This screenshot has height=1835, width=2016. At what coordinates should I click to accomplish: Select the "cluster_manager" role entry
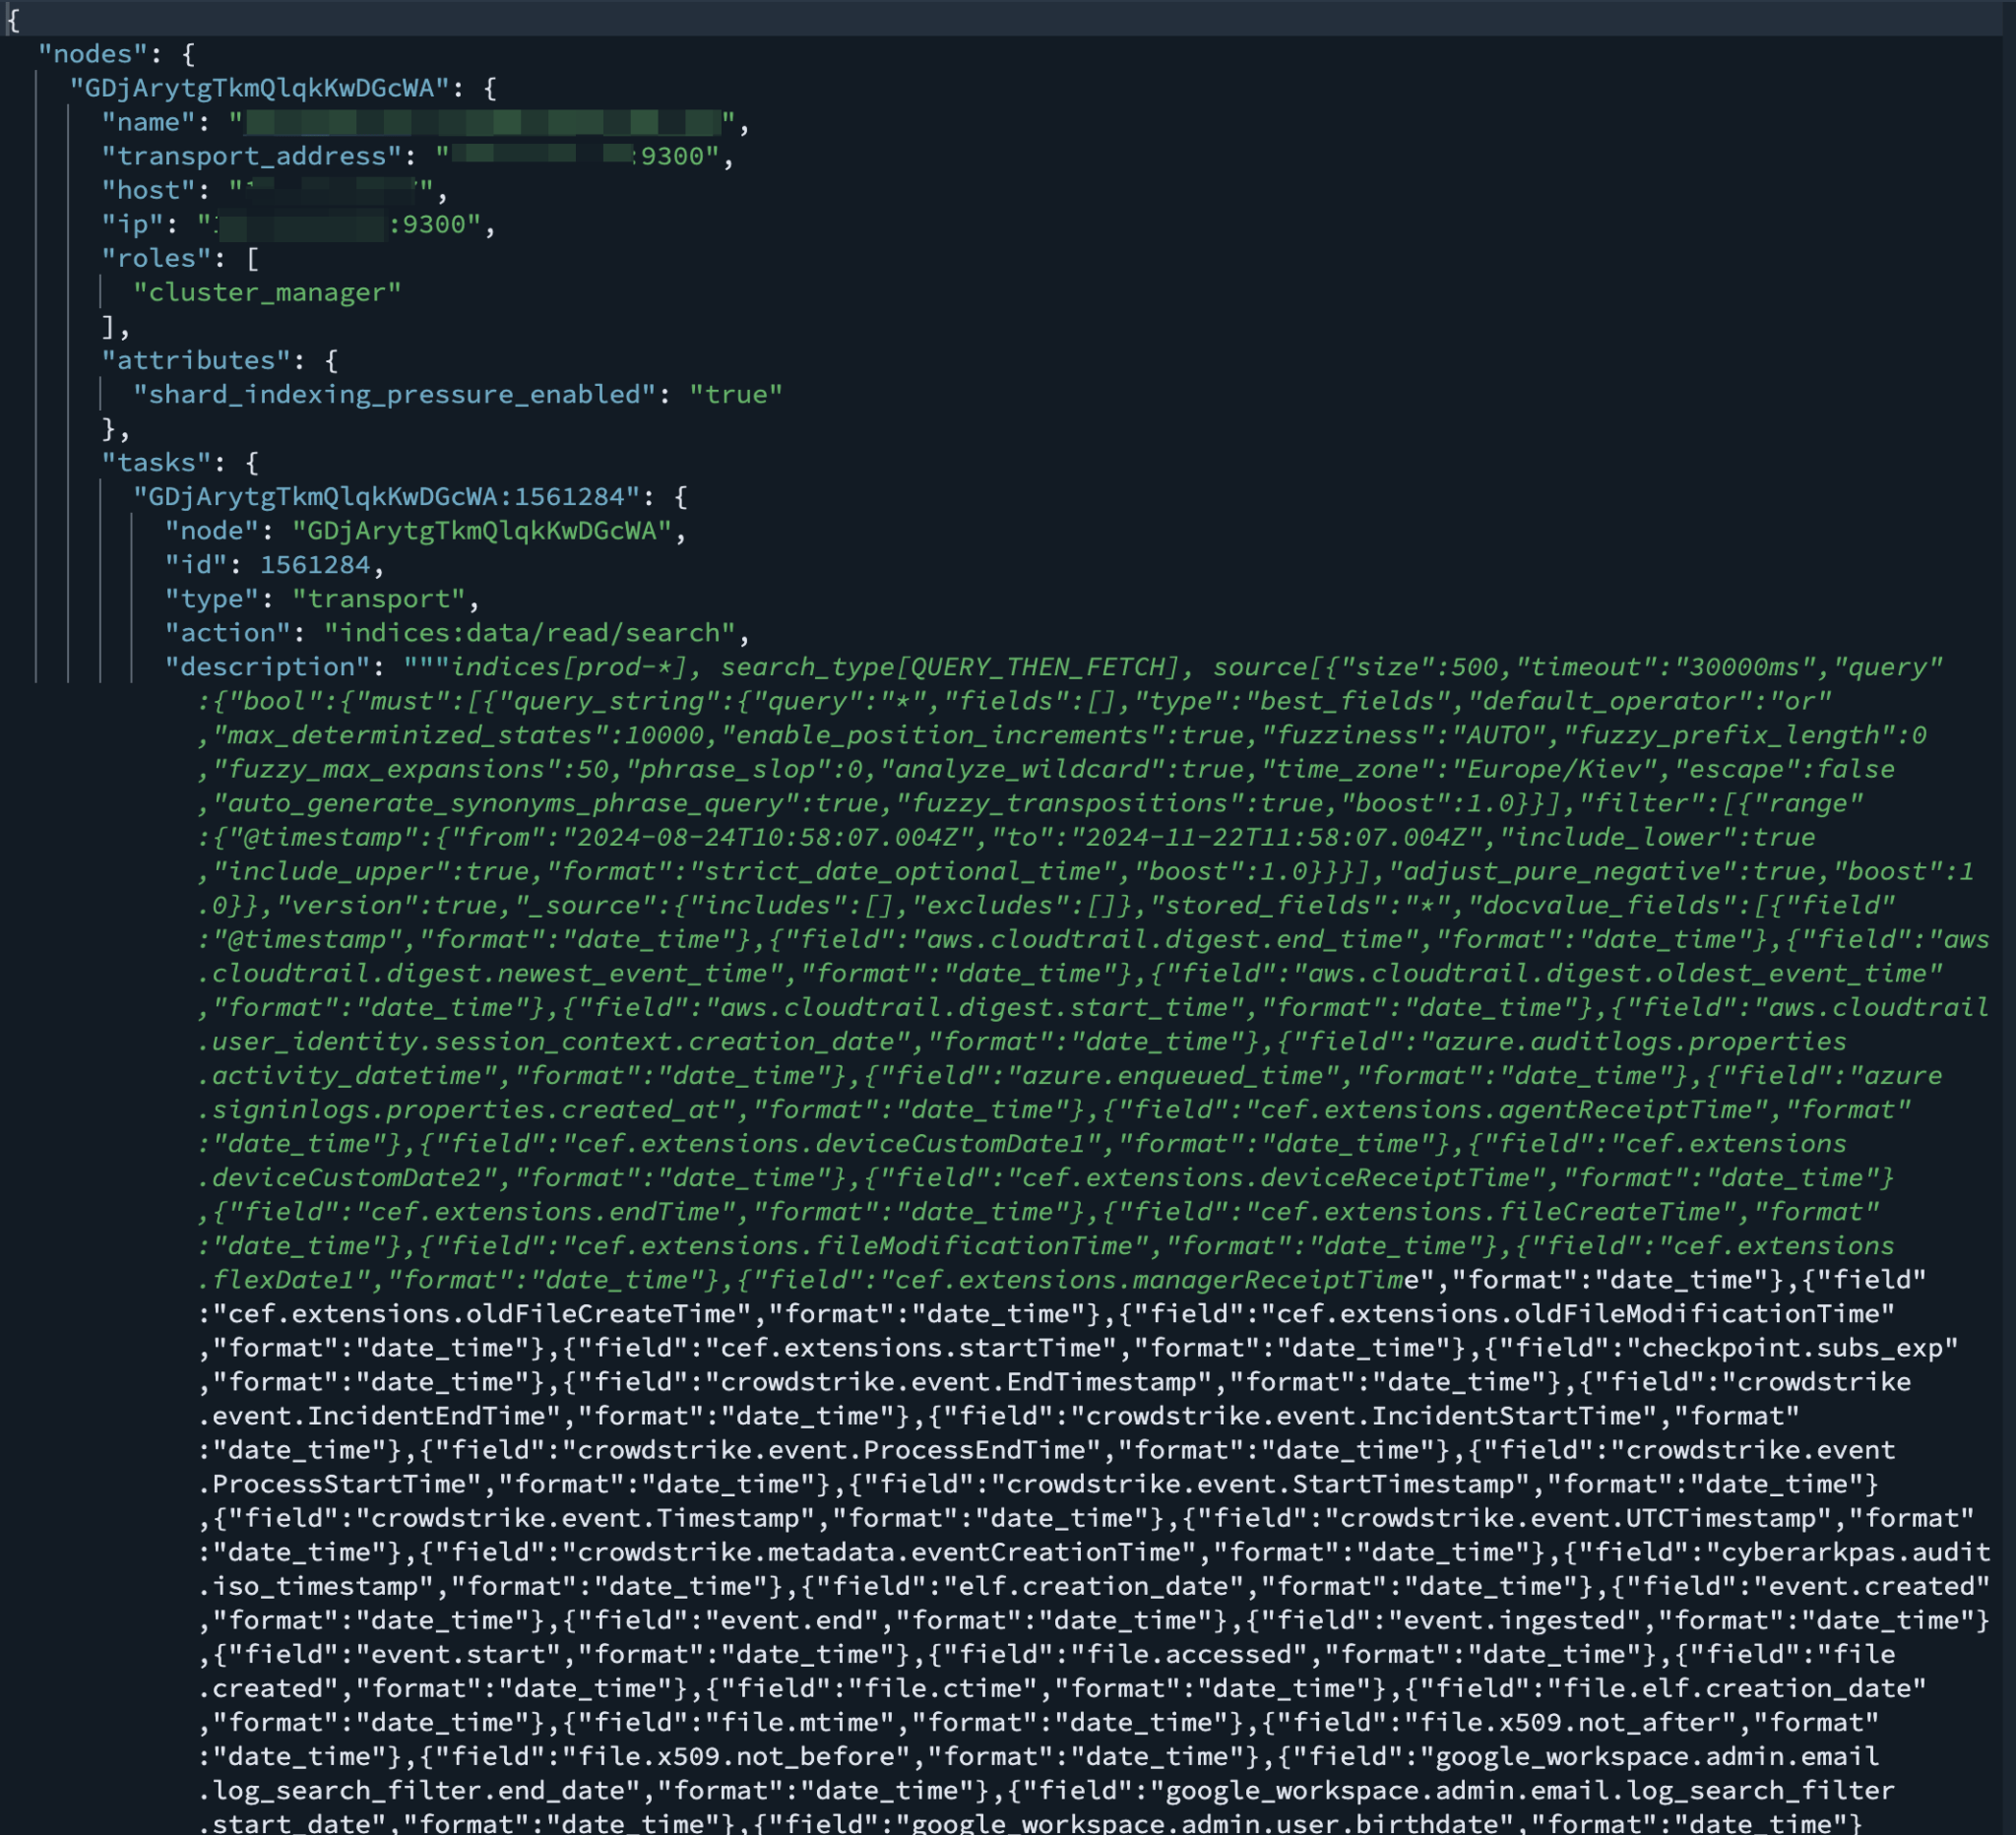pos(268,292)
